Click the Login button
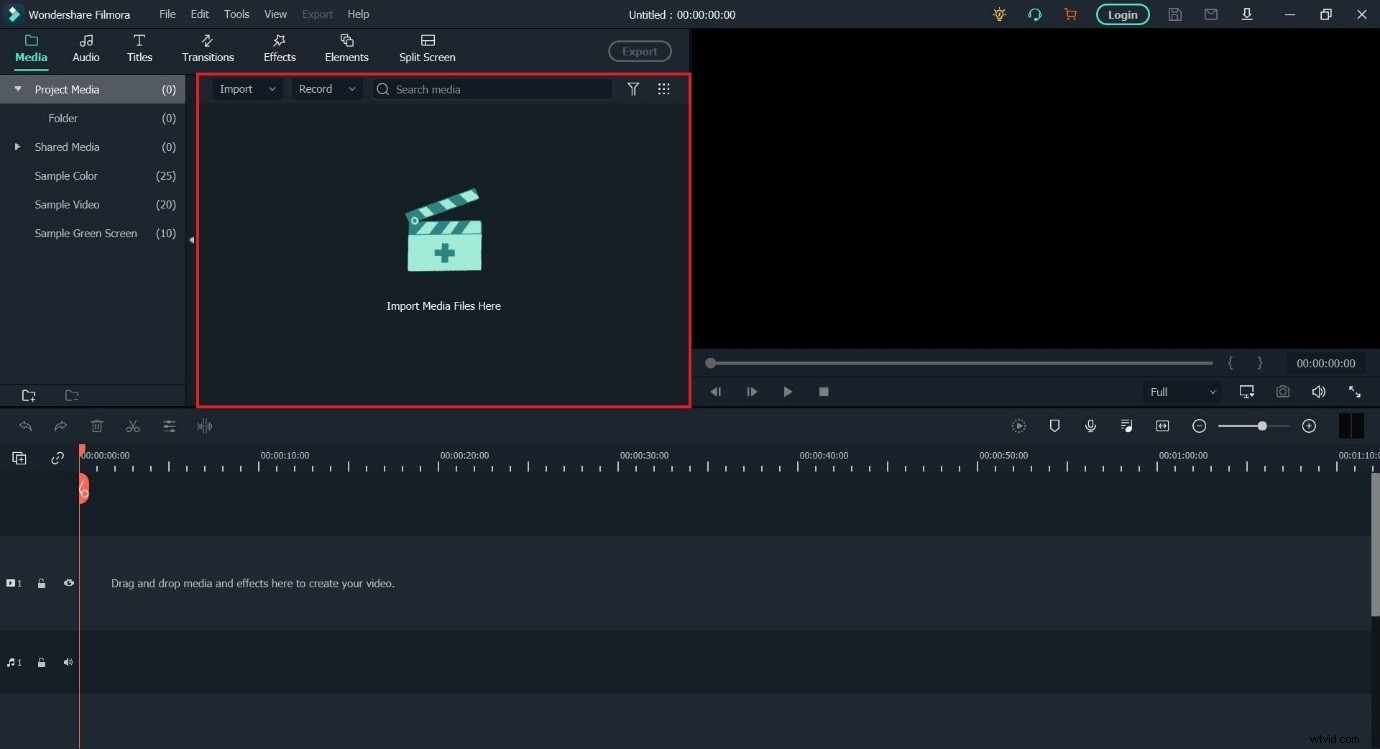The image size is (1380, 749). coord(1122,14)
